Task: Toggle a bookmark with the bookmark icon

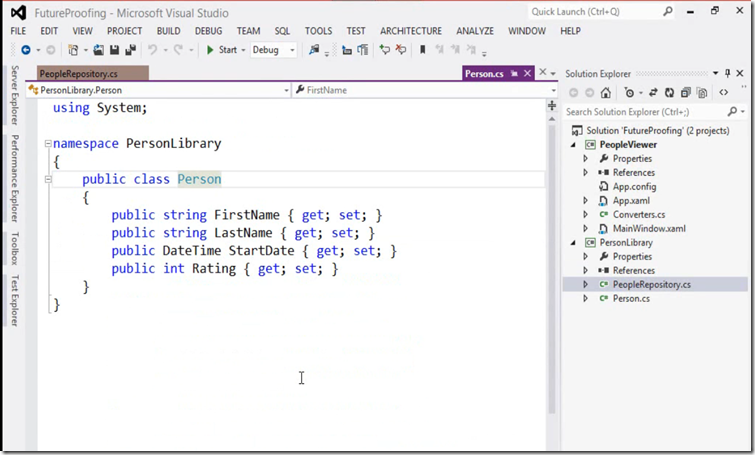Action: coord(422,50)
